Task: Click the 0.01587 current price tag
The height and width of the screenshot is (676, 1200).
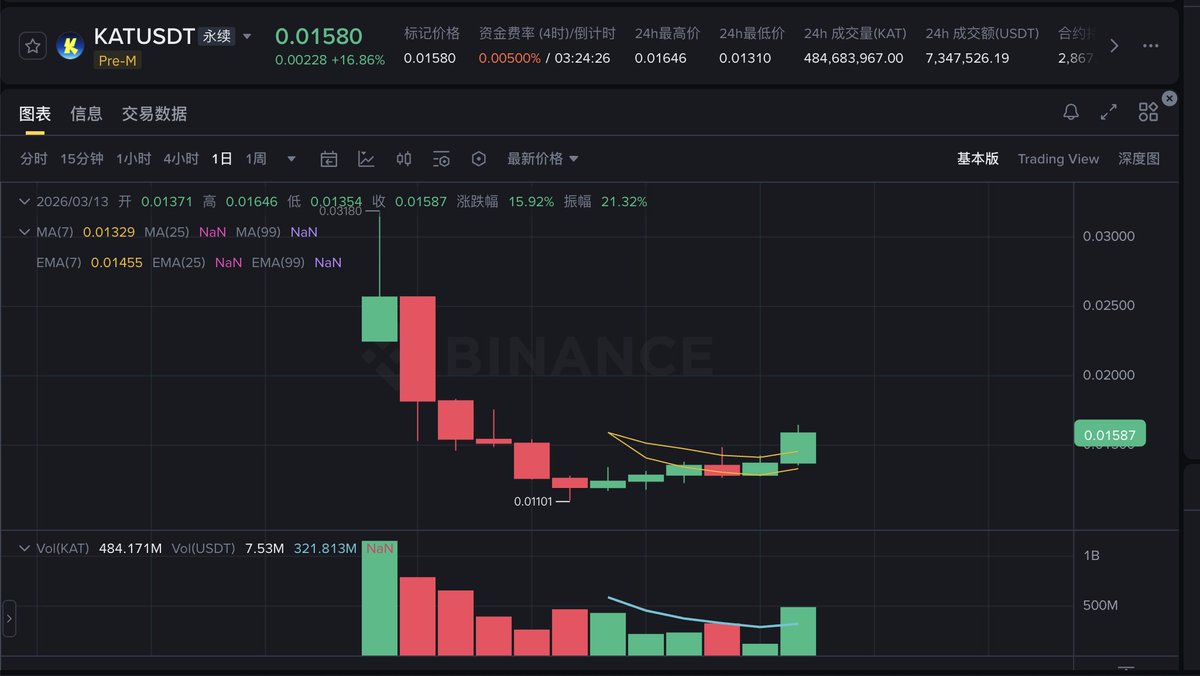Action: point(1109,434)
